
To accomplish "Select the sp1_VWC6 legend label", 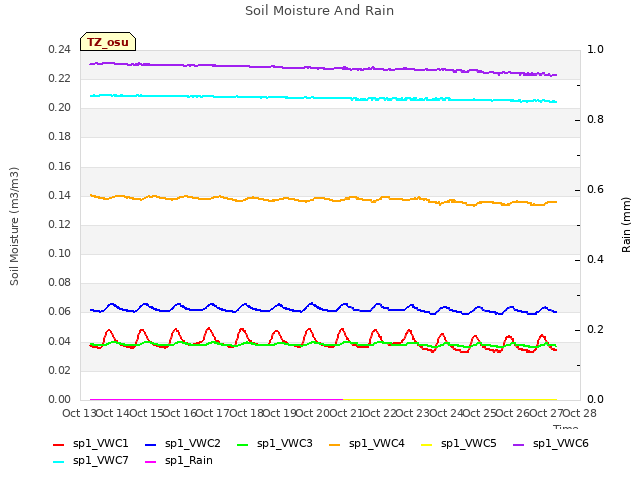I will [560, 444].
